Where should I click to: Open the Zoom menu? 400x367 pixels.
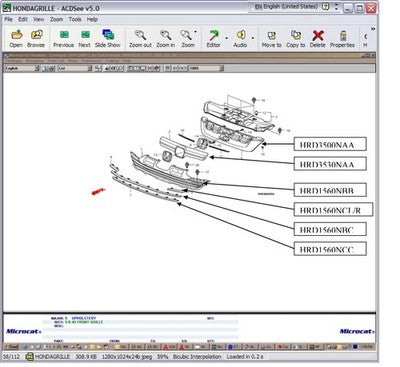[56, 19]
